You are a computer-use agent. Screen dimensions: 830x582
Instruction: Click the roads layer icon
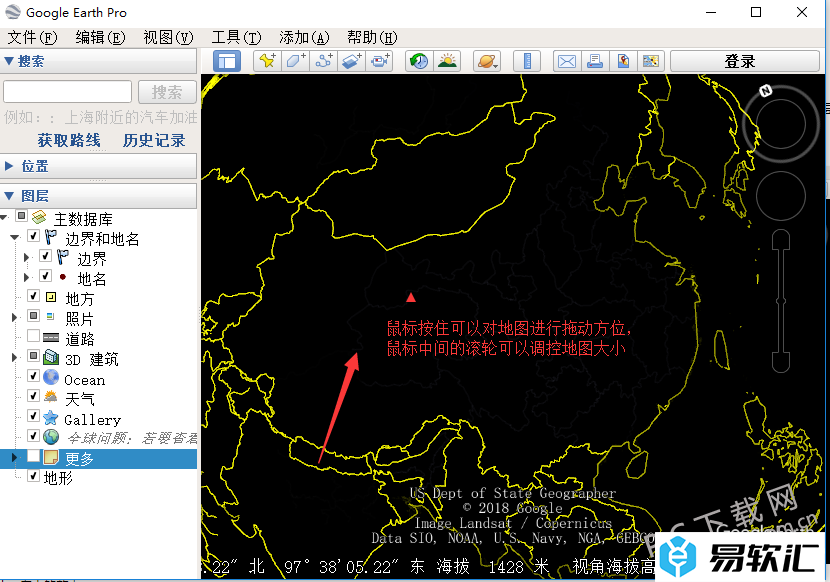pos(51,337)
